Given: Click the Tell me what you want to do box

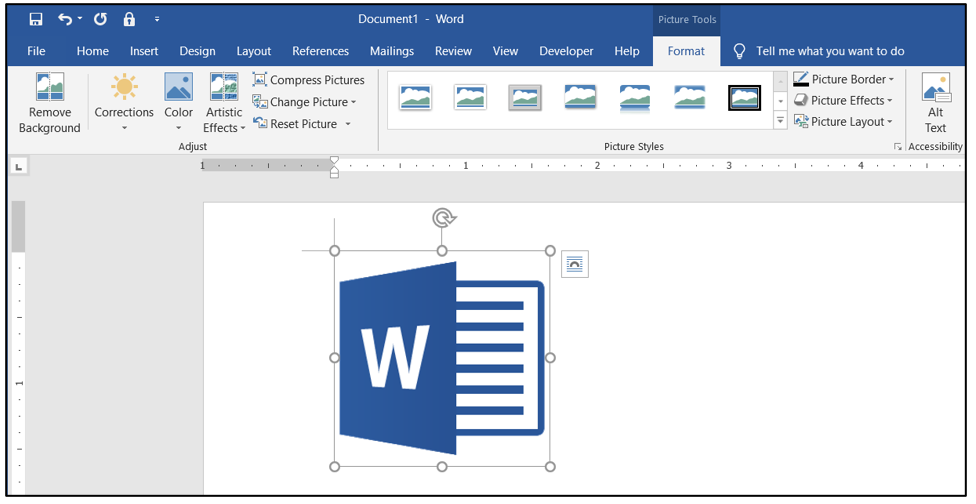Looking at the screenshot, I should click(x=830, y=51).
